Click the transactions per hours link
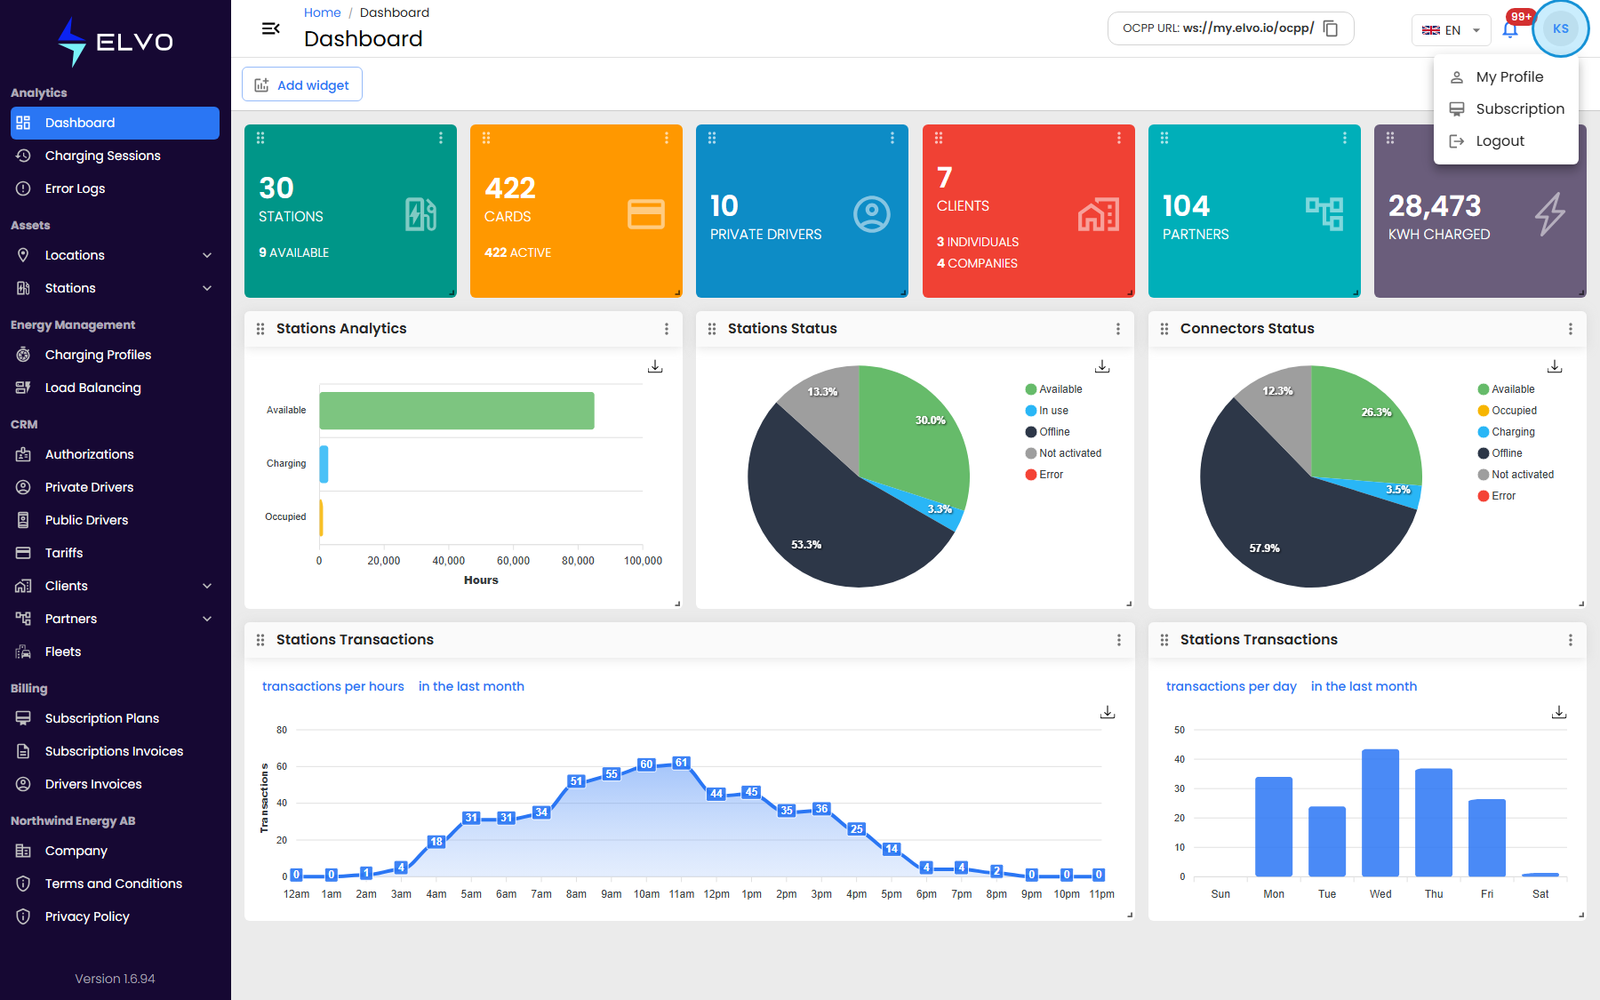 pyautogui.click(x=333, y=686)
